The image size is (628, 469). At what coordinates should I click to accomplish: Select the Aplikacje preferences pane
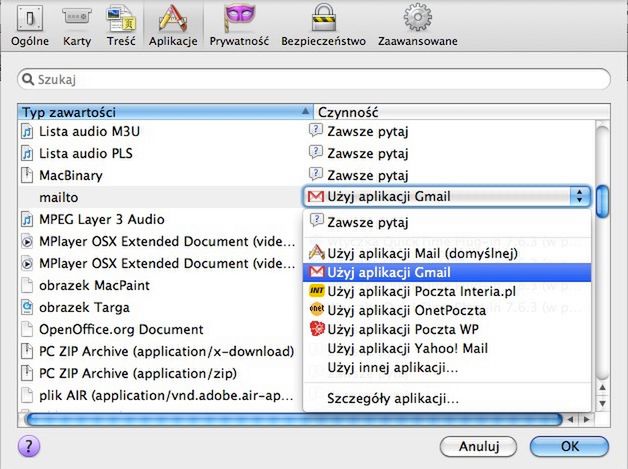pyautogui.click(x=173, y=26)
